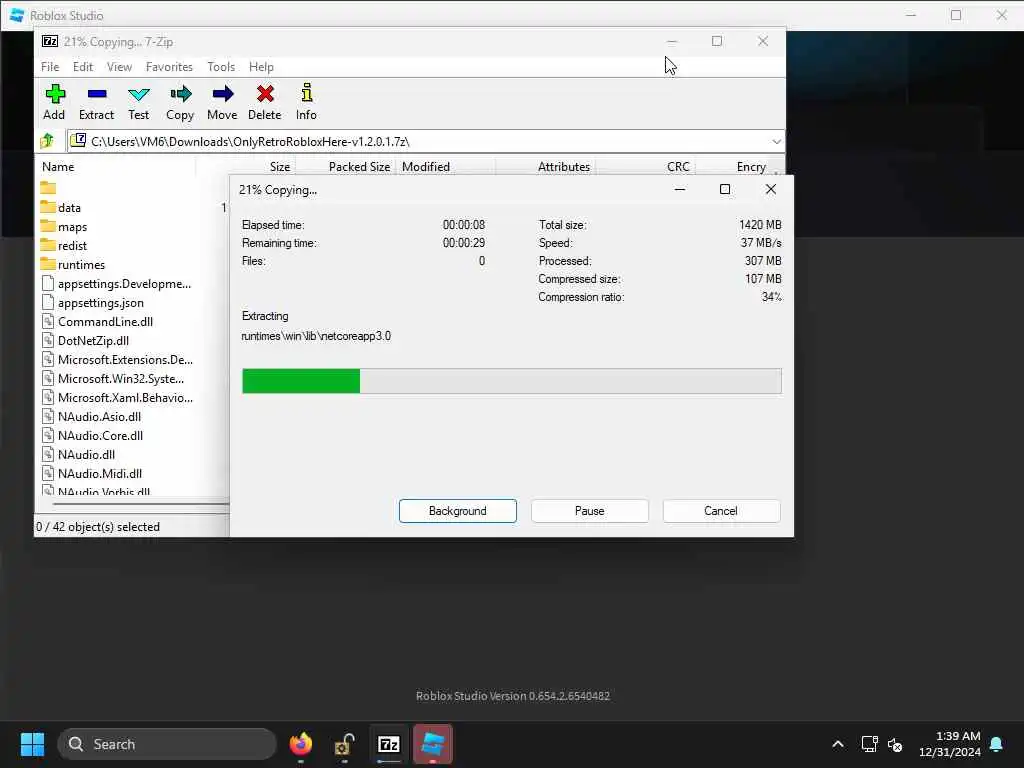
Task: Click the Test toolbar icon
Action: point(138,102)
